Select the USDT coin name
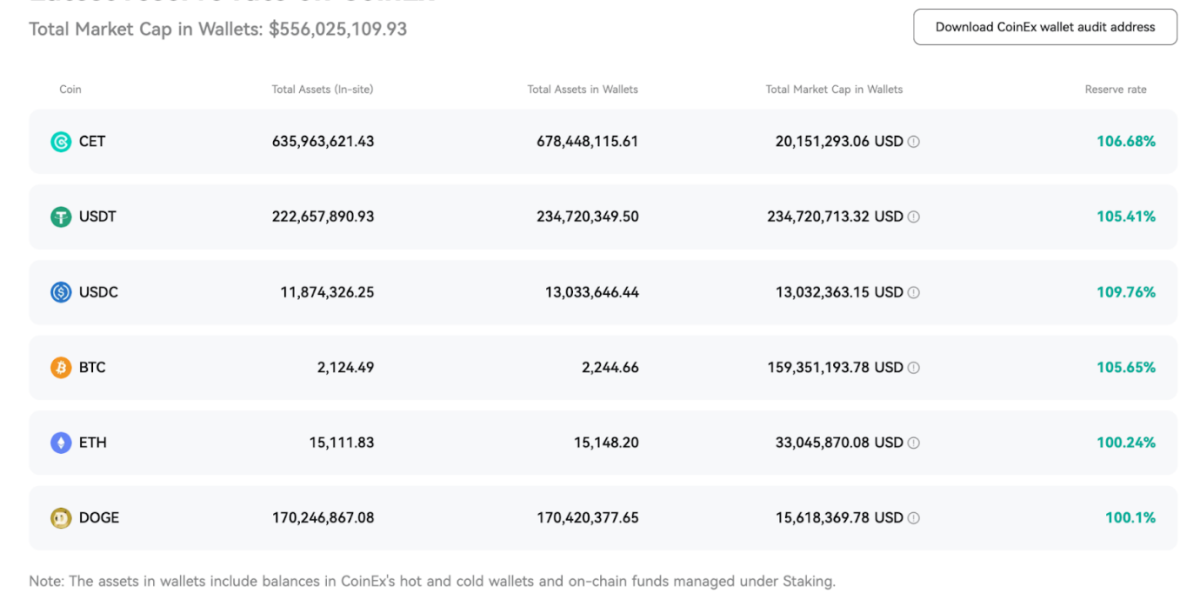 [98, 217]
